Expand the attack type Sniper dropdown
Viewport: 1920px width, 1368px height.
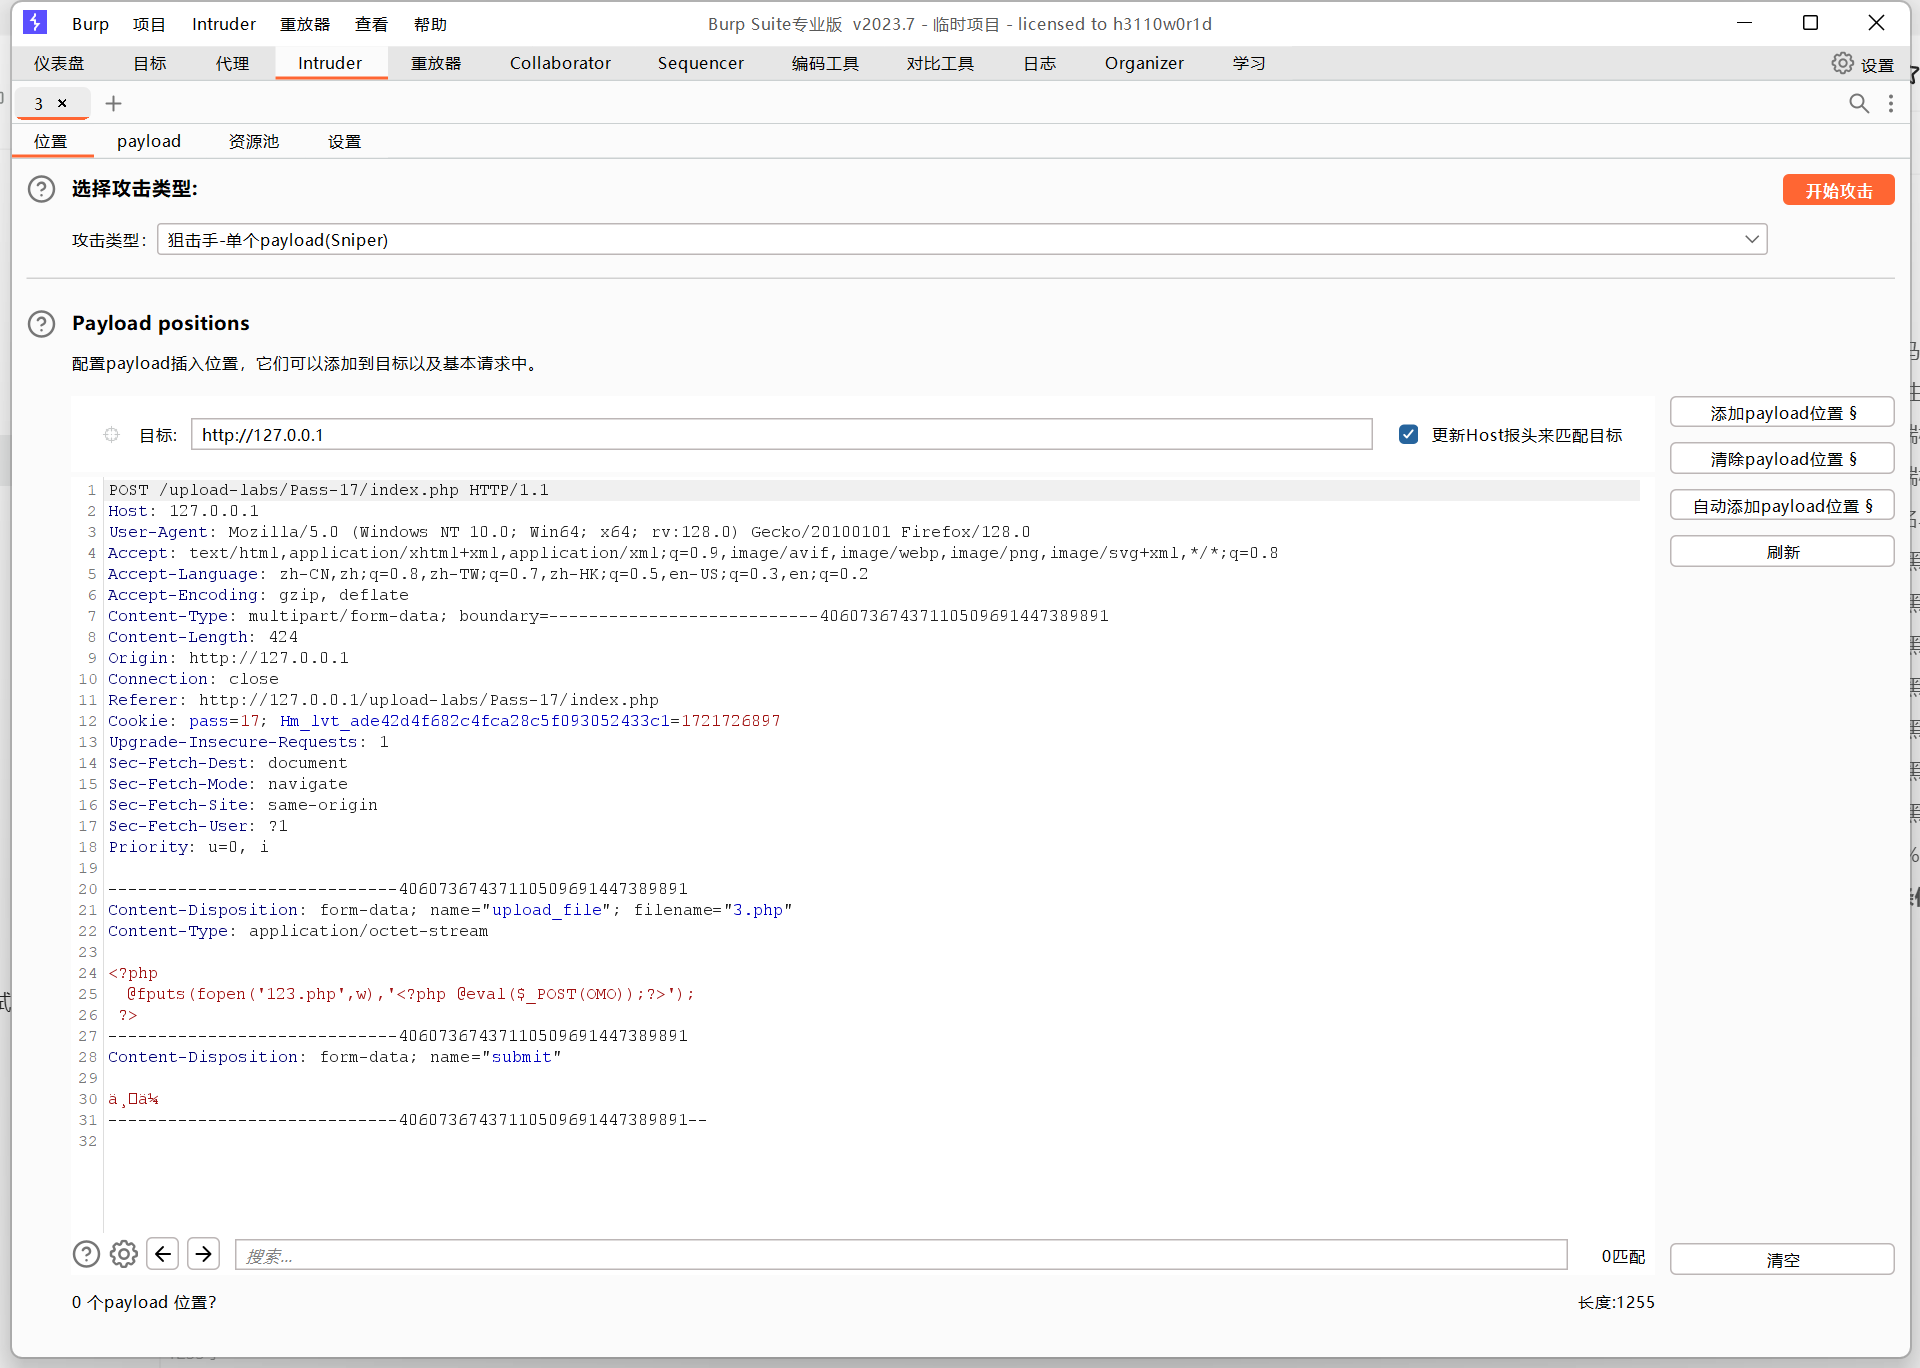(x=1751, y=239)
